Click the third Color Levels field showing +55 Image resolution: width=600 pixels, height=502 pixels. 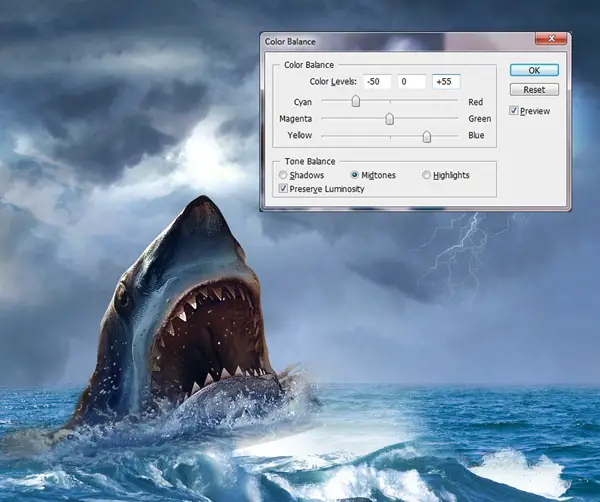tap(445, 82)
